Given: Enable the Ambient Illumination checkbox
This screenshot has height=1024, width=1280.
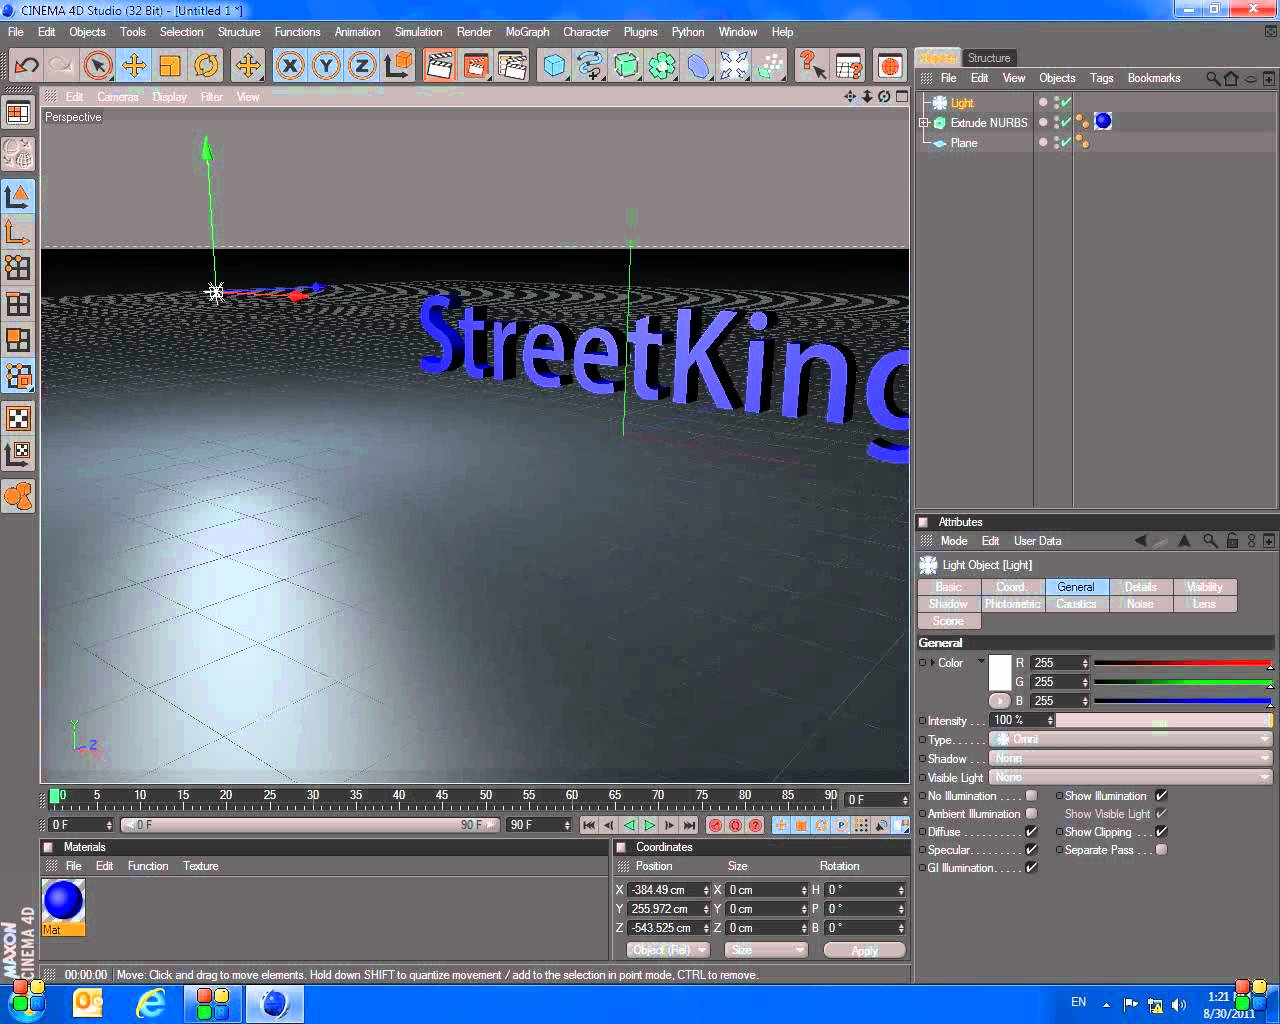Looking at the screenshot, I should pos(1031,814).
